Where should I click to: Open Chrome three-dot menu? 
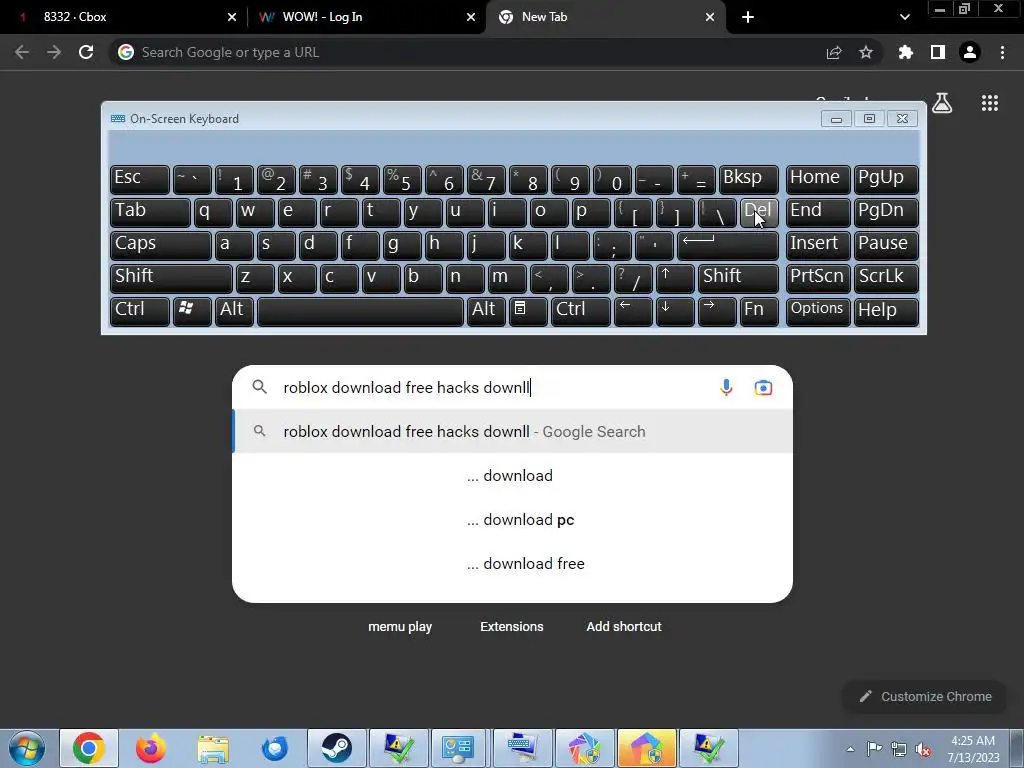point(1002,52)
